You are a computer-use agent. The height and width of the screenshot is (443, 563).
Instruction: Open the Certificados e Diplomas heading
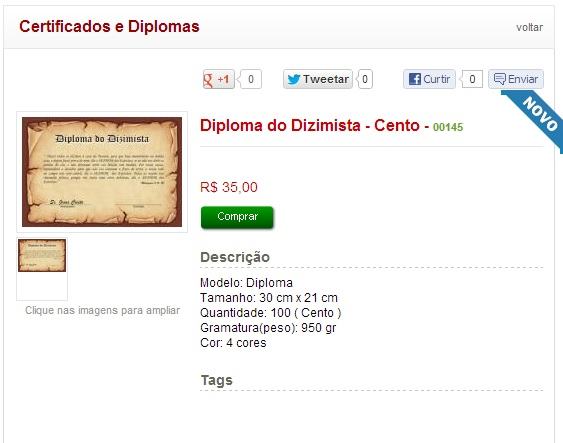pyautogui.click(x=109, y=27)
